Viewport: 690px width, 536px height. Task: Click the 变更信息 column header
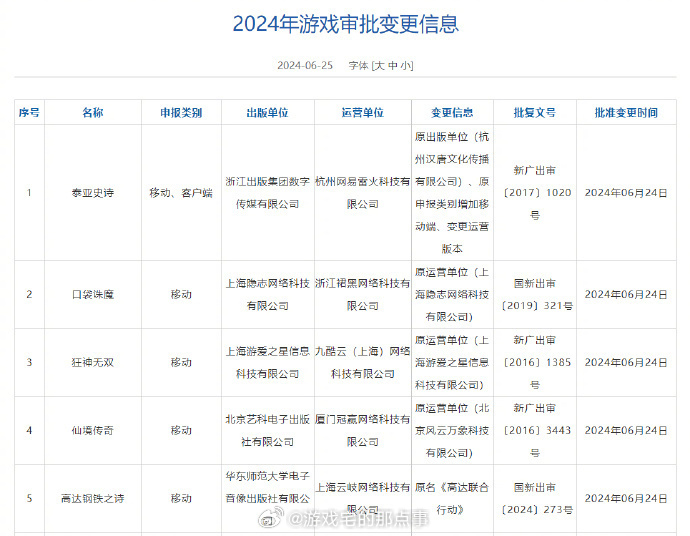452,113
